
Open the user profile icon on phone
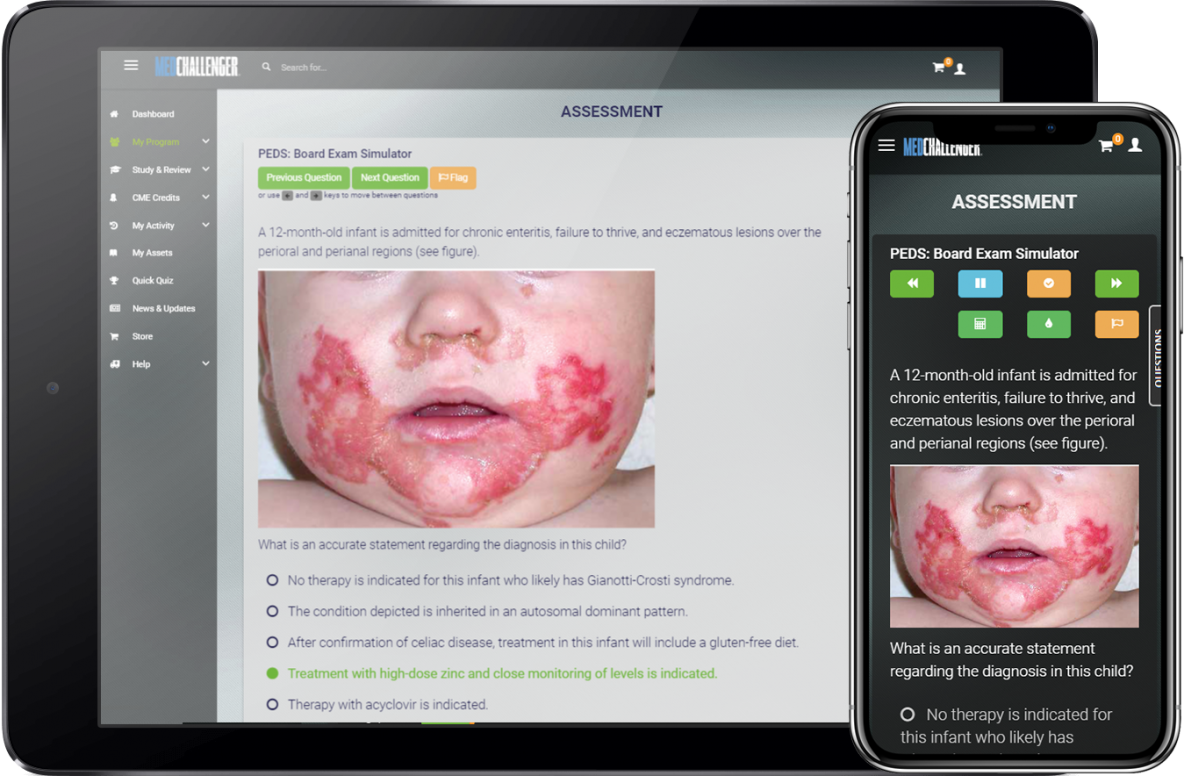tap(1135, 145)
